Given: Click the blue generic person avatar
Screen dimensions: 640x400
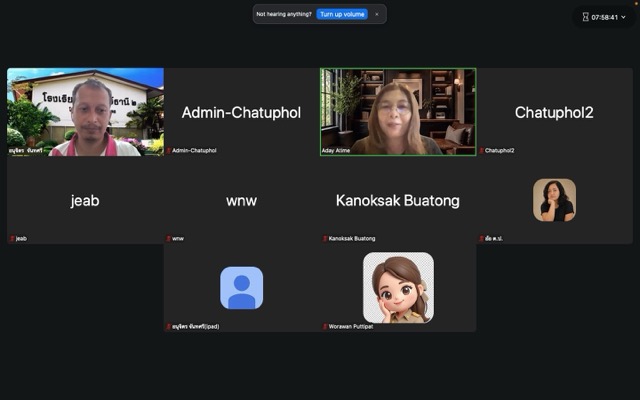Looking at the screenshot, I should pos(242,288).
